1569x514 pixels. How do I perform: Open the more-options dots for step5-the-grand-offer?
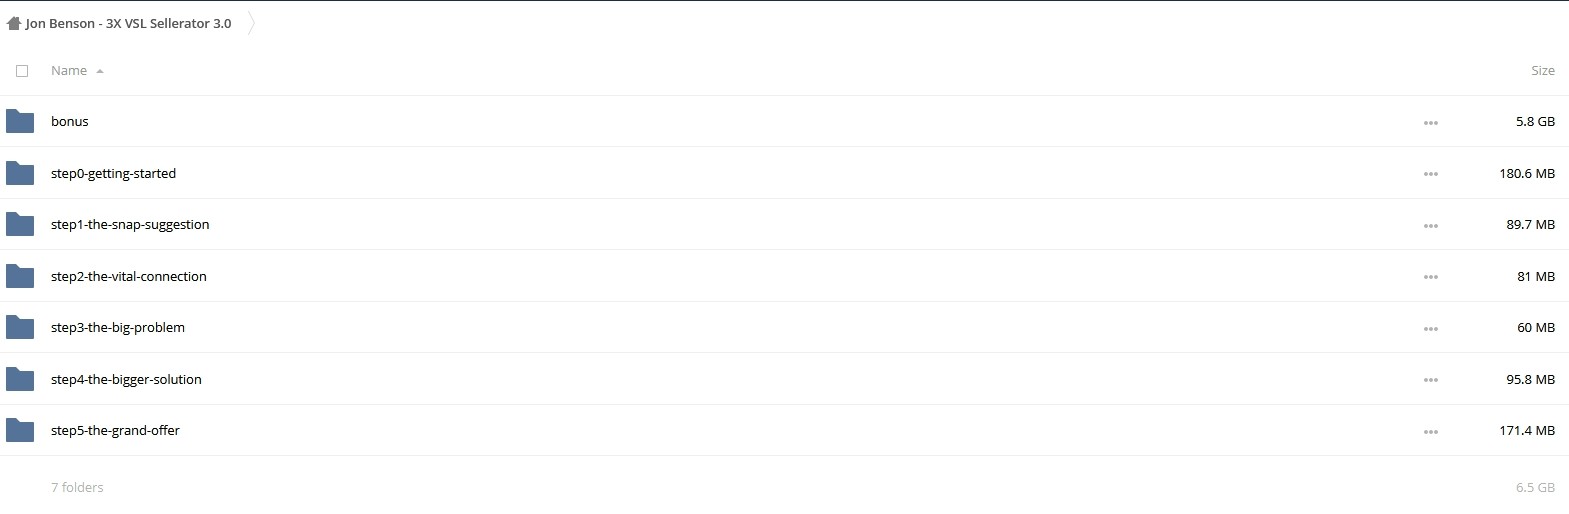(1431, 432)
